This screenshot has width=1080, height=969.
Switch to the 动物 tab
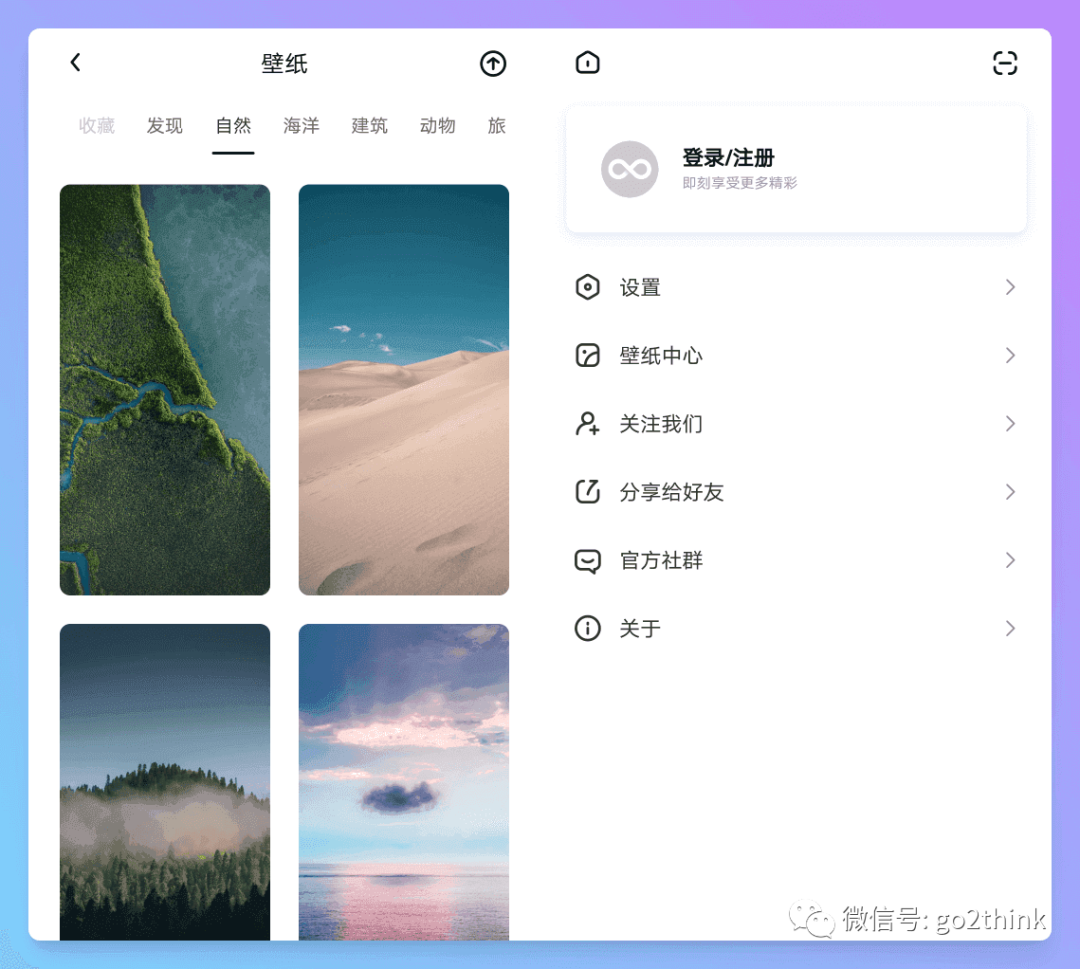pos(437,125)
